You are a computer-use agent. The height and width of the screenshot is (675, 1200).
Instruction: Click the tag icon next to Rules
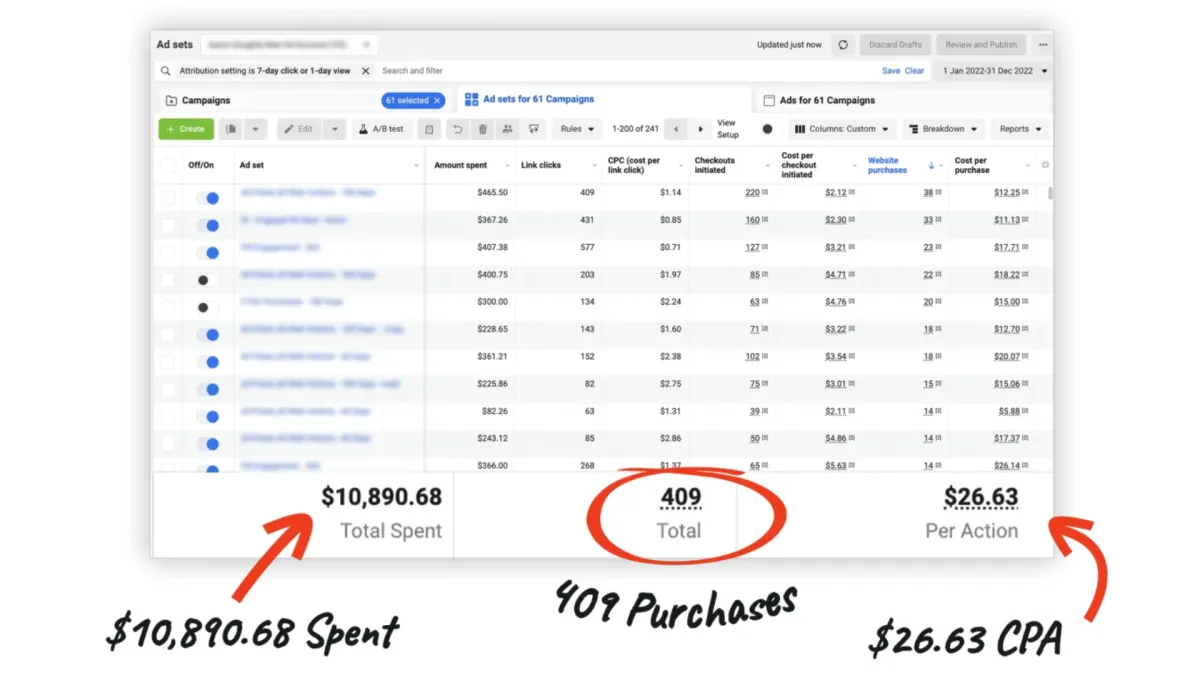533,129
